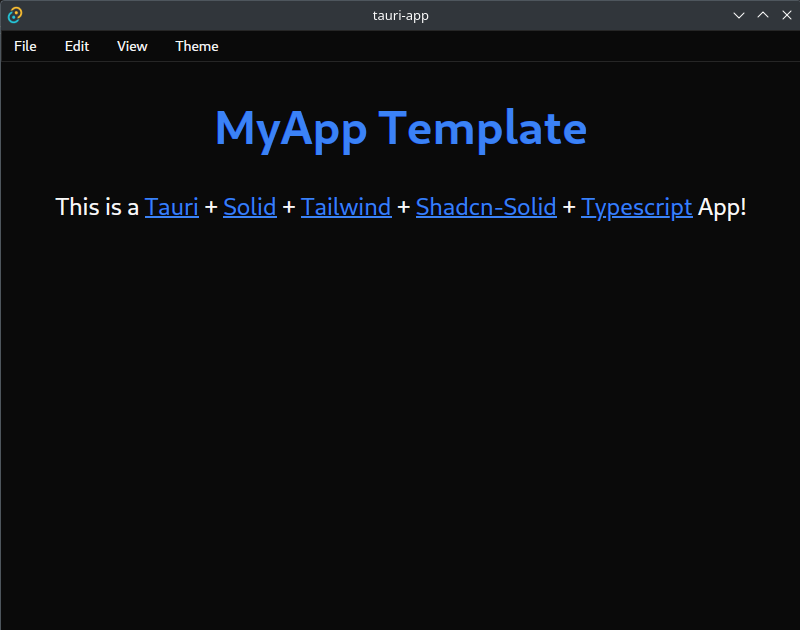Click the Tauri app icon in title bar

pos(15,15)
